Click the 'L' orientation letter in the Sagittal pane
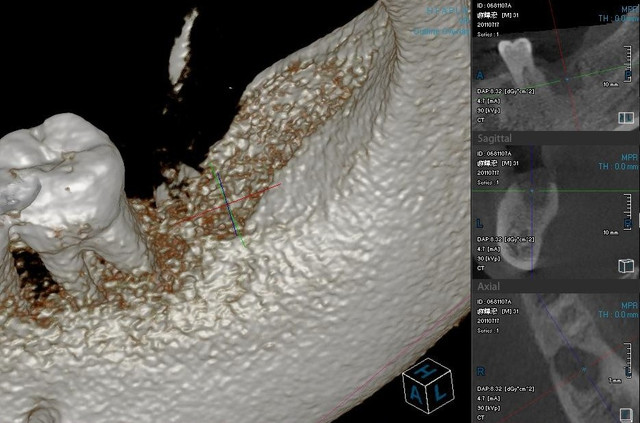 (480, 224)
